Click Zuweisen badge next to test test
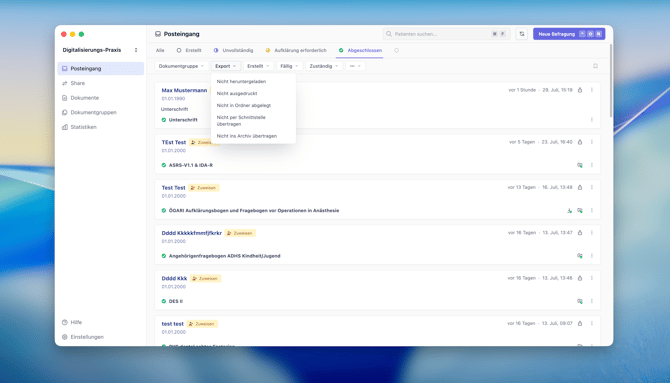The height and width of the screenshot is (383, 670). pyautogui.click(x=202, y=324)
